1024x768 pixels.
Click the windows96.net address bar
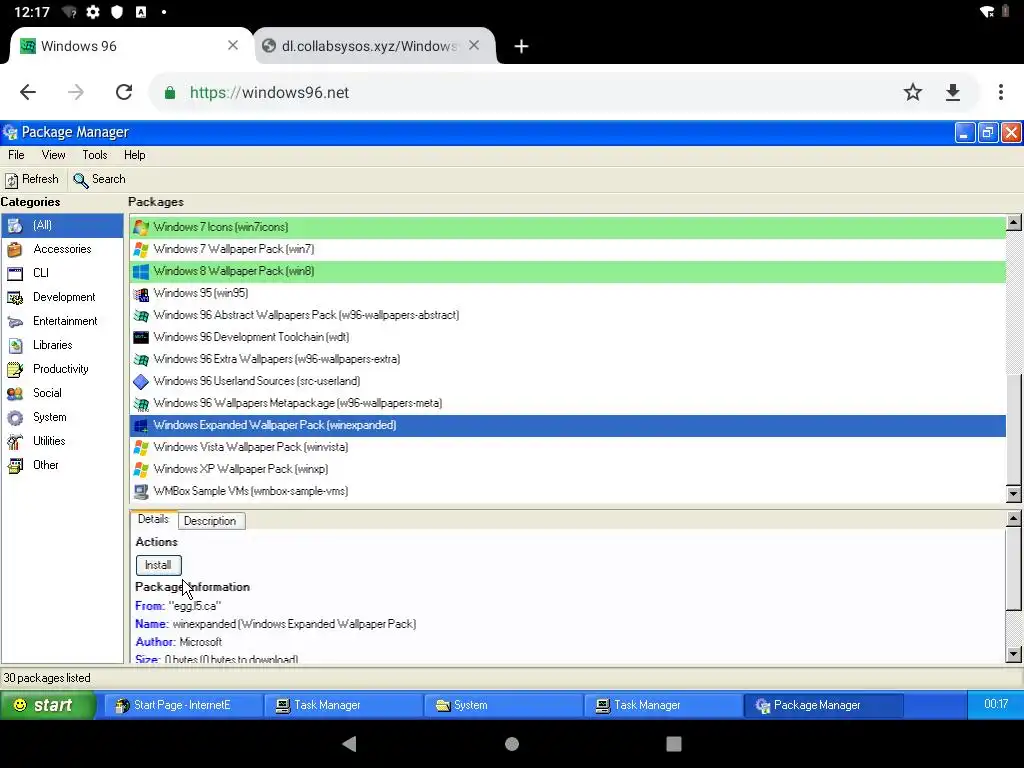[x=522, y=93]
